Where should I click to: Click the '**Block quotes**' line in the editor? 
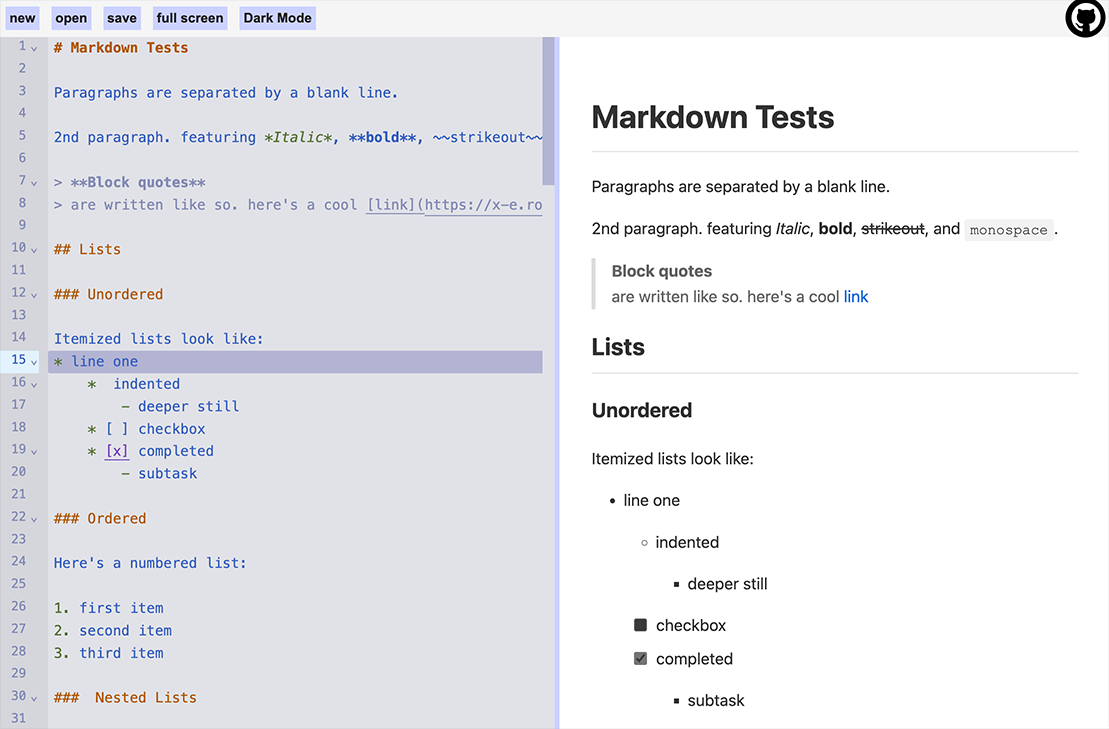(130, 182)
